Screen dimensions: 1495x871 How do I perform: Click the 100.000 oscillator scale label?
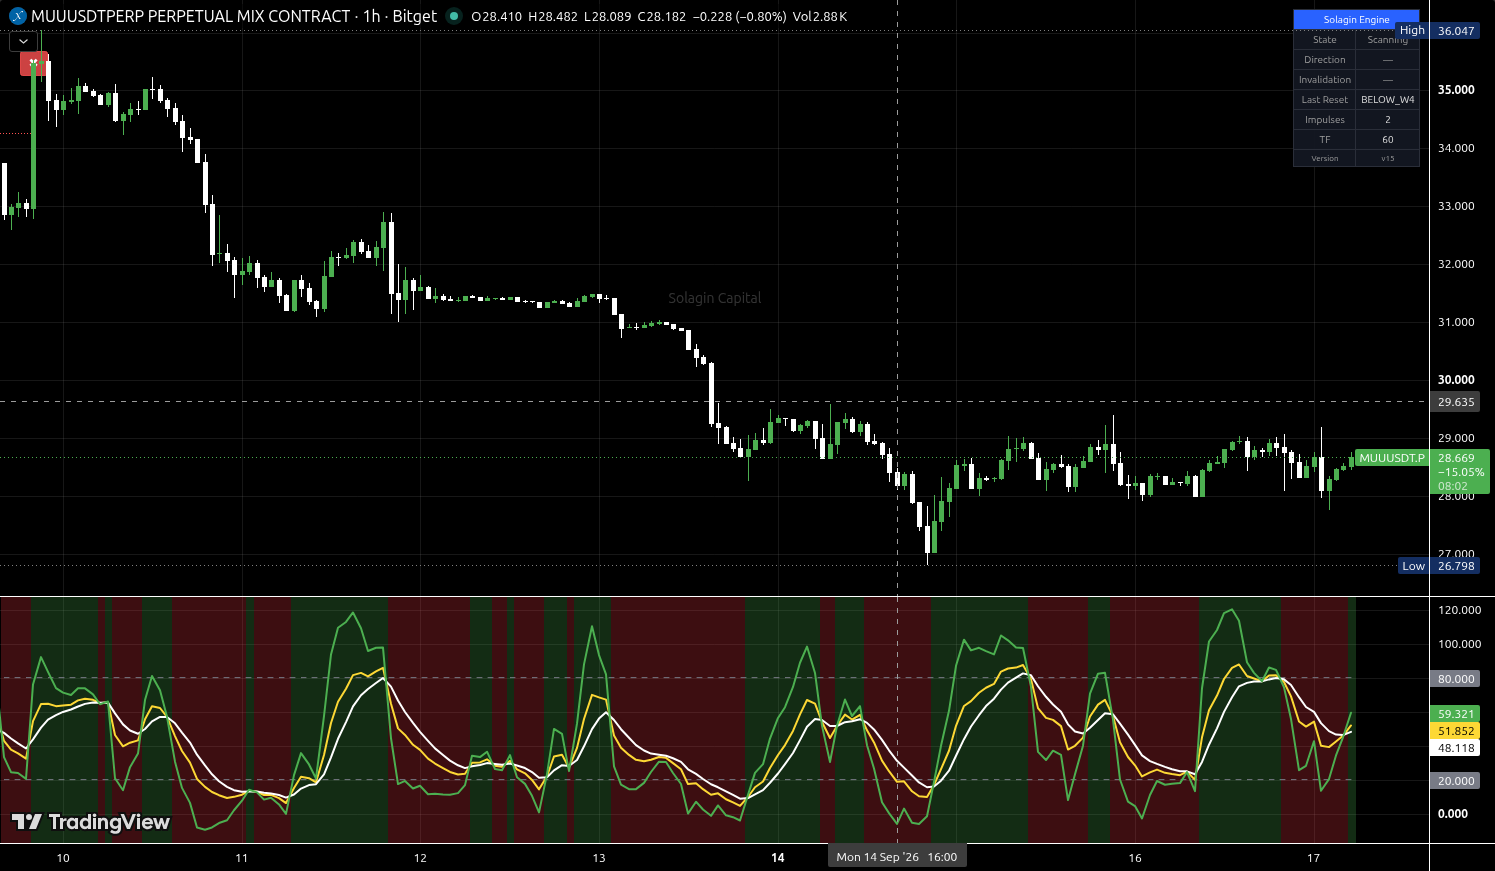1459,644
